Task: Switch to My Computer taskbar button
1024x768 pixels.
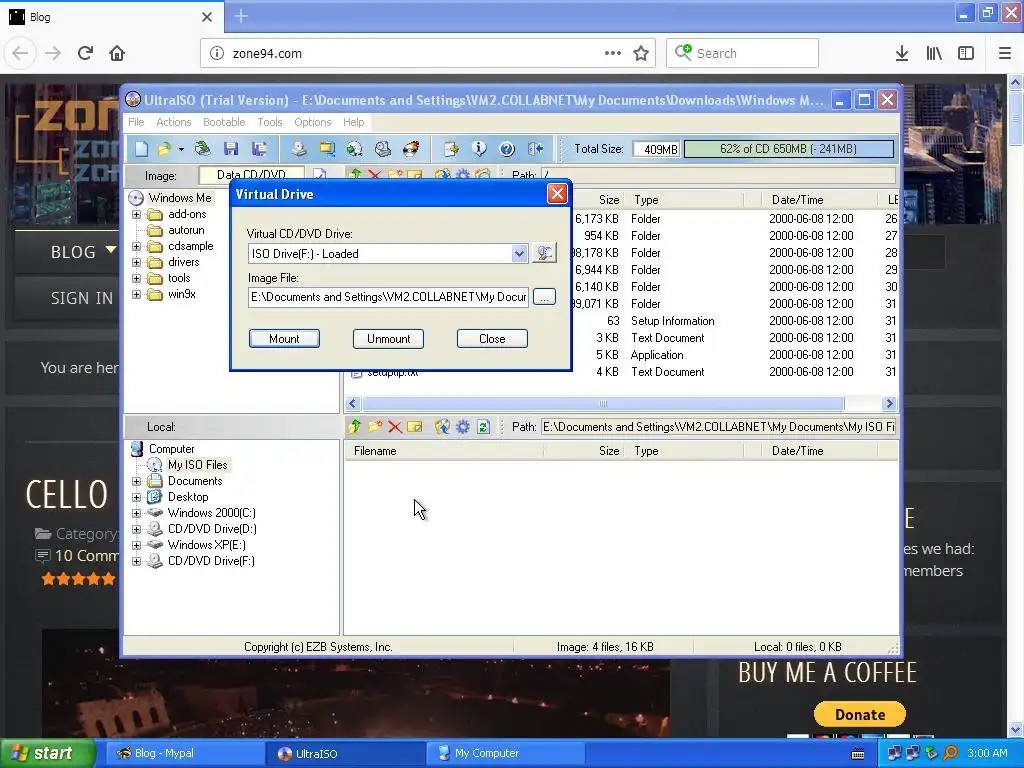Action: click(505, 753)
